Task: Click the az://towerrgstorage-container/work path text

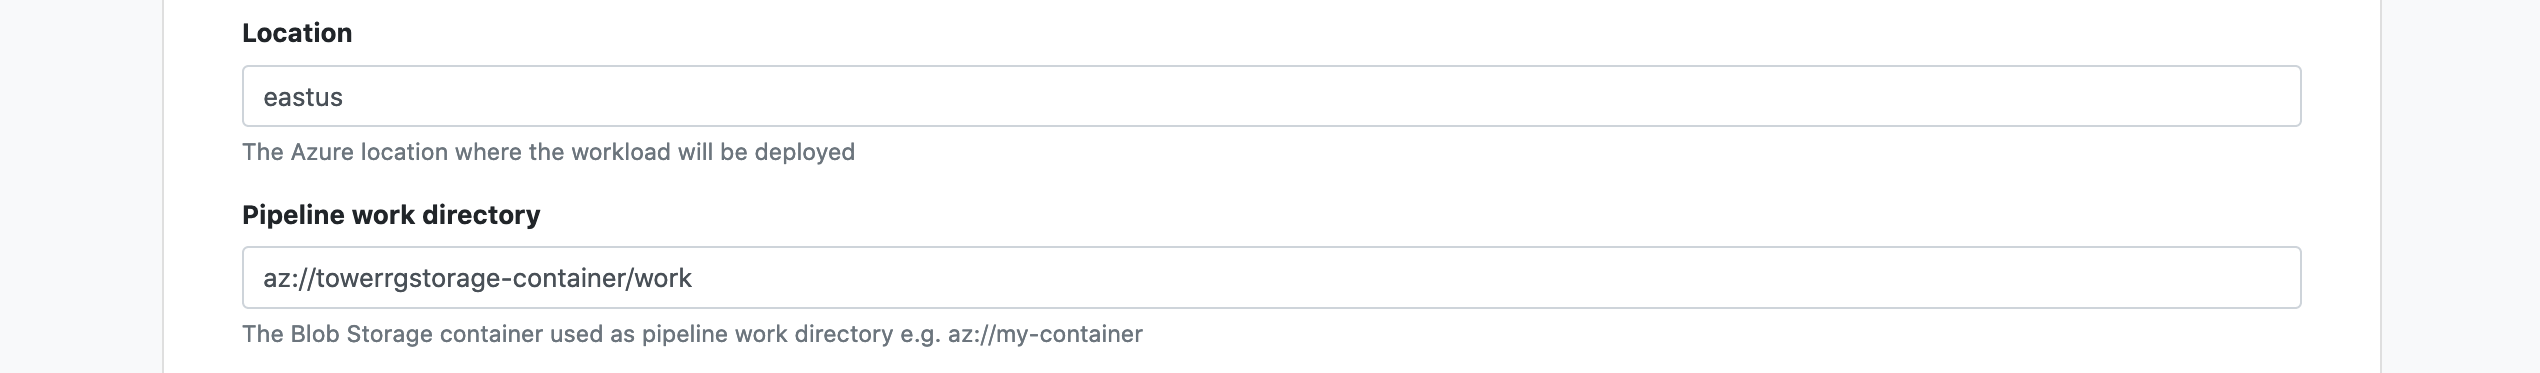Action: coord(477,278)
